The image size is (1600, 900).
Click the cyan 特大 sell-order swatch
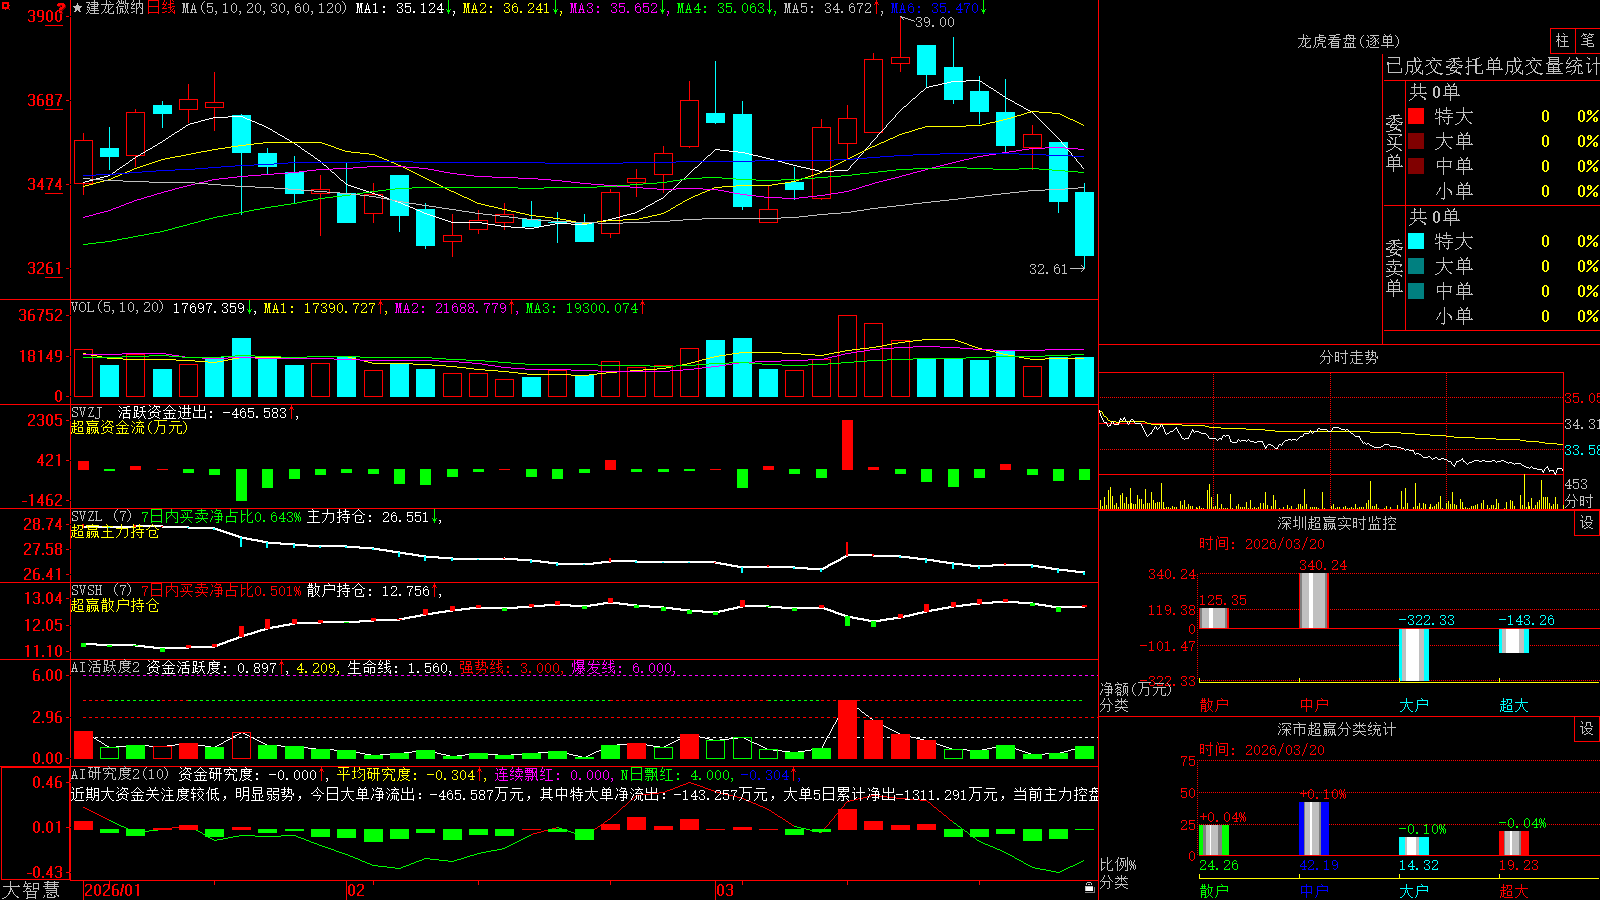1416,241
